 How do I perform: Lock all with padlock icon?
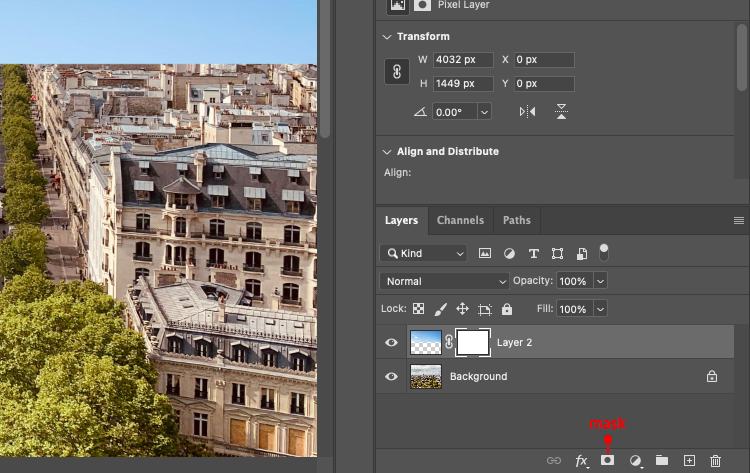point(507,309)
